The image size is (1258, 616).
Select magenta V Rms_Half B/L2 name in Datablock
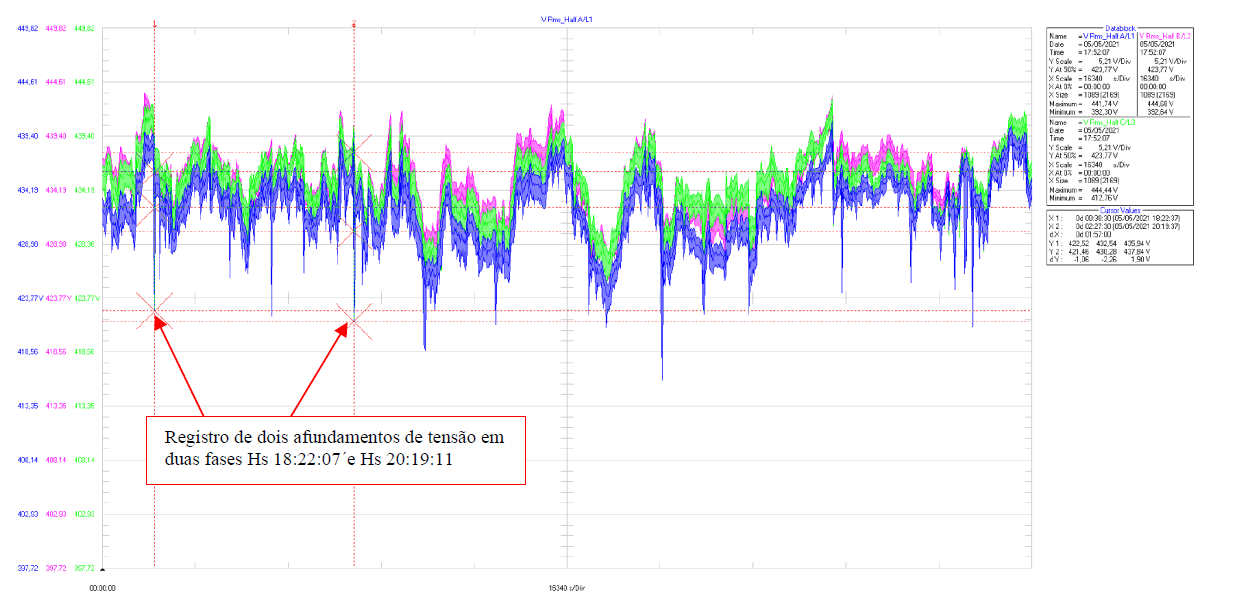[x=1164, y=35]
